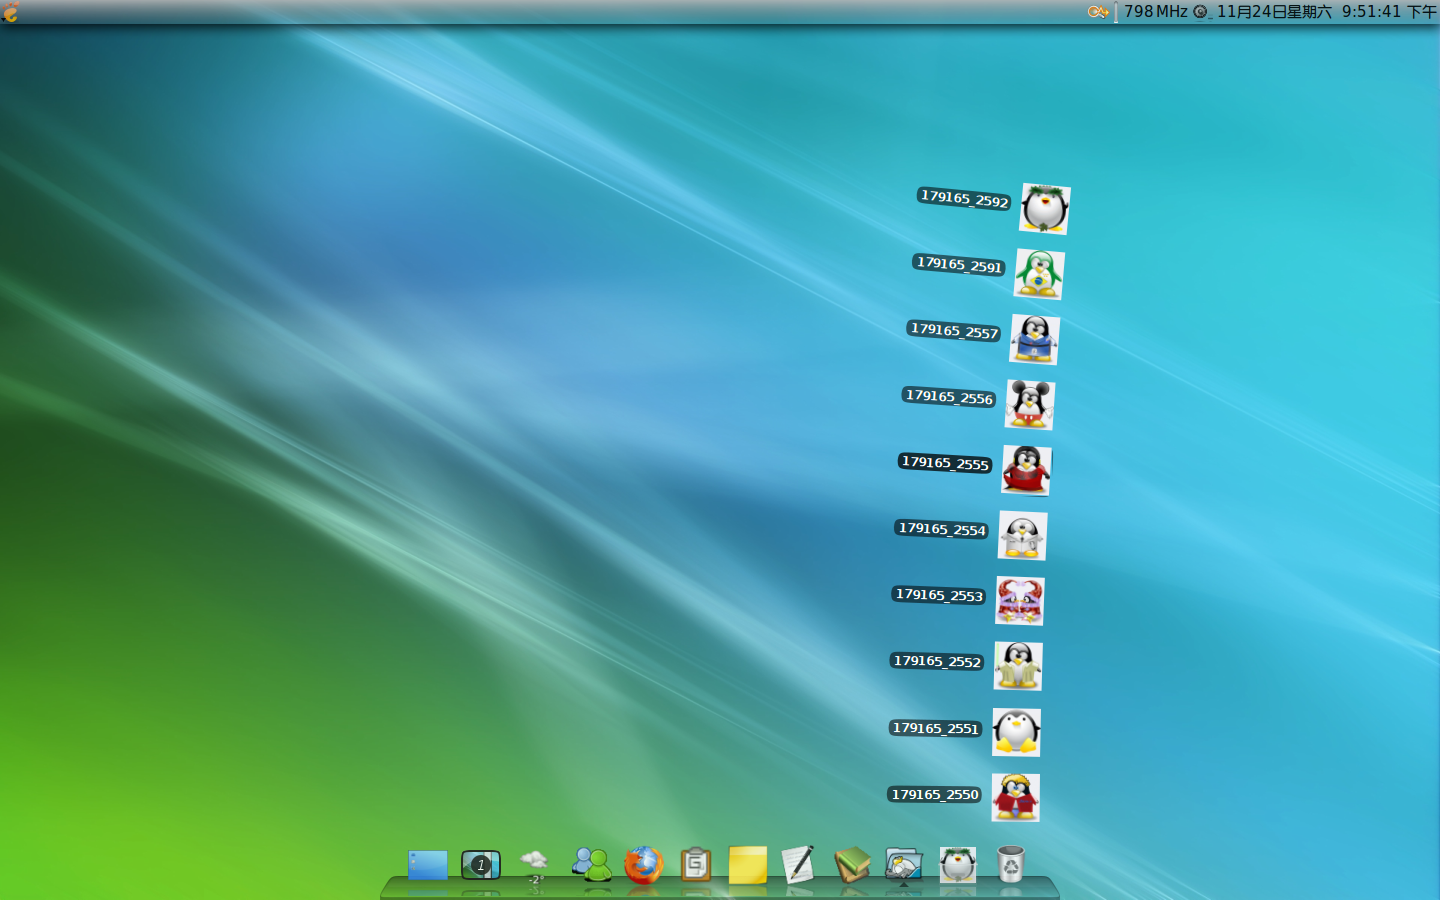Open the clipboard manager dock icon
Image resolution: width=1440 pixels, height=900 pixels.
tap(695, 865)
